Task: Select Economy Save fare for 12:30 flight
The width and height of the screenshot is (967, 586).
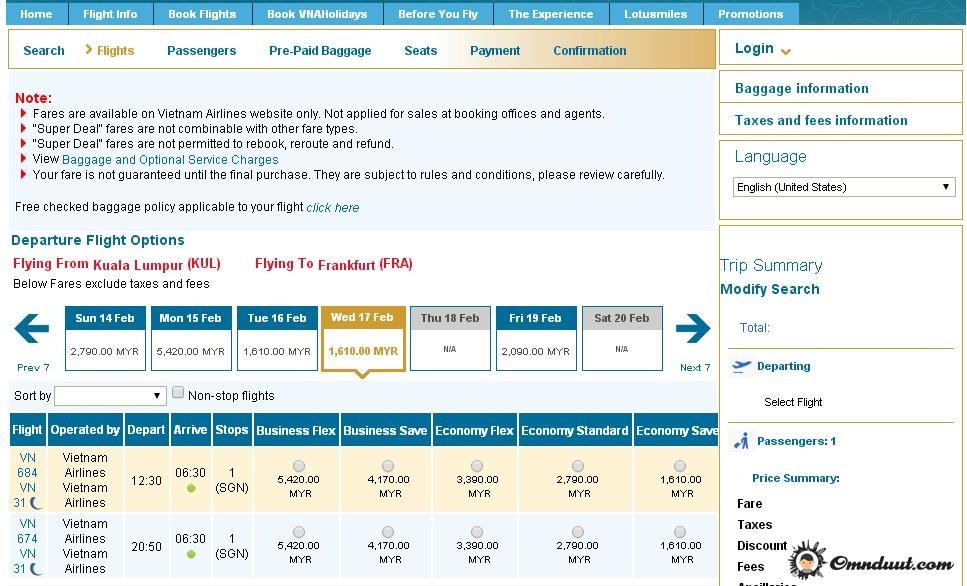Action: click(680, 466)
